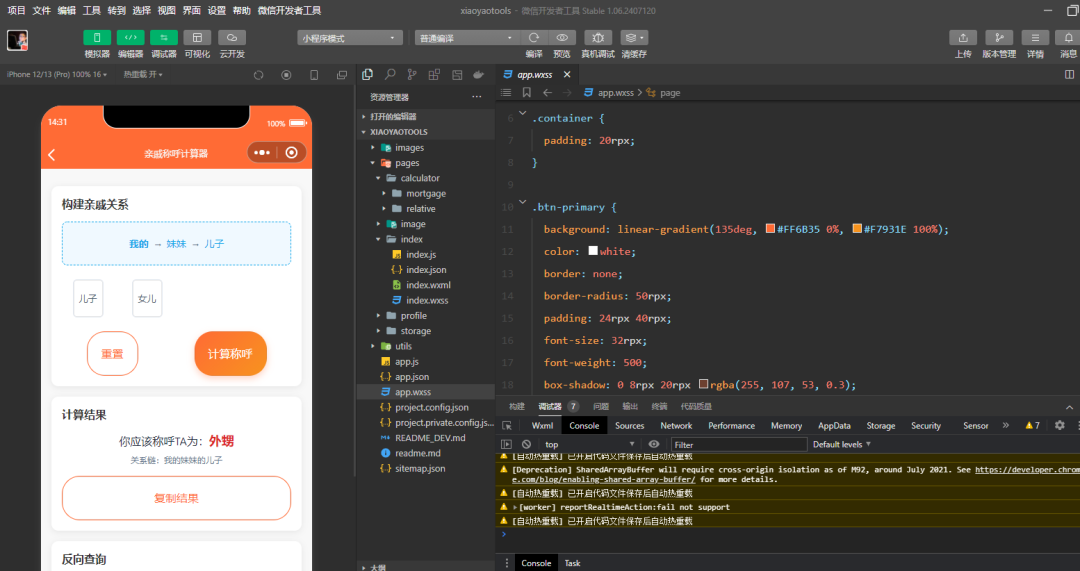1080x571 pixels.
Task: Click the #FF6B35 color swatch in code
Action: click(770, 229)
